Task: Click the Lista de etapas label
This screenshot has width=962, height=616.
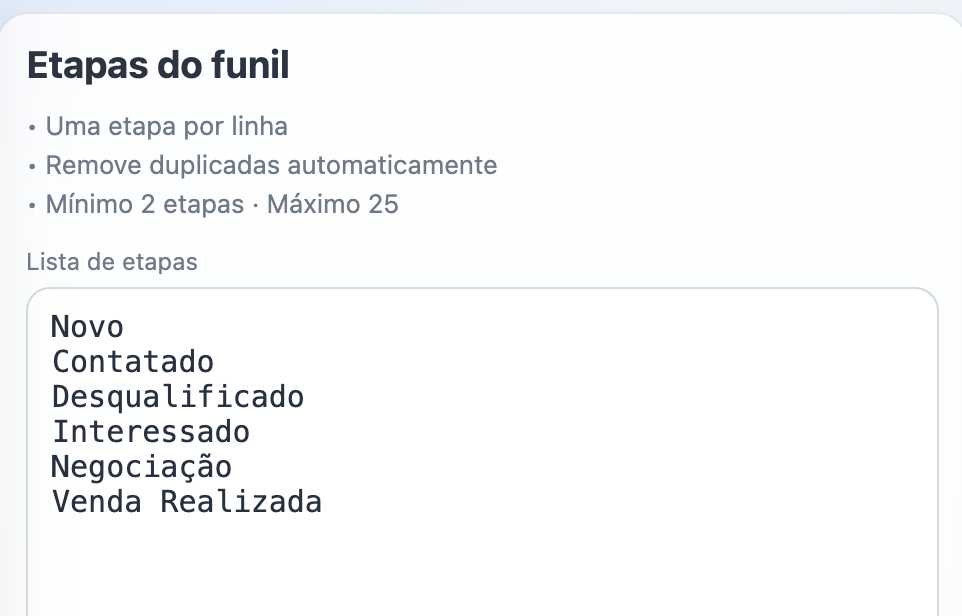Action: tap(112, 262)
